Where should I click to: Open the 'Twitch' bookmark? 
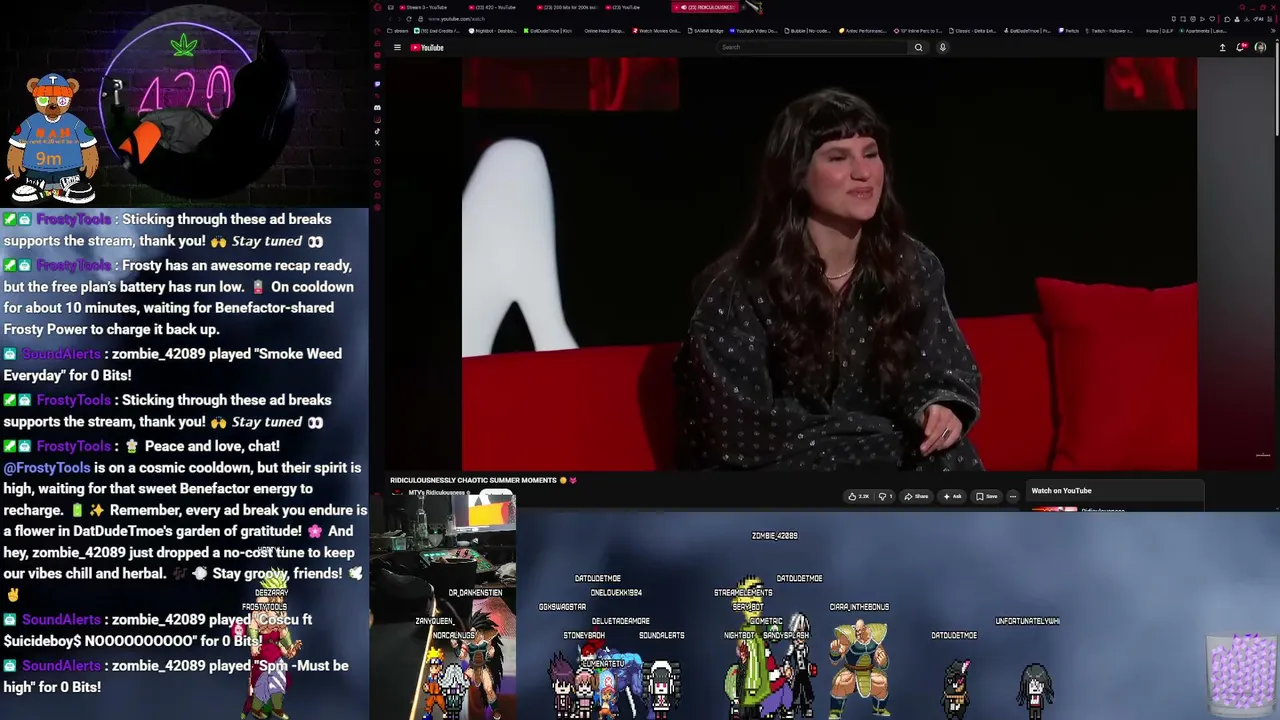(x=1069, y=31)
